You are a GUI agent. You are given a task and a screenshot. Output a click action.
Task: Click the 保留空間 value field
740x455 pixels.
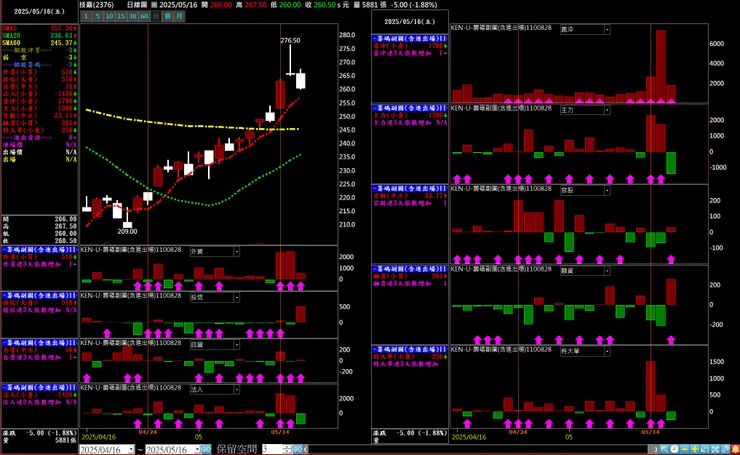pos(272,449)
